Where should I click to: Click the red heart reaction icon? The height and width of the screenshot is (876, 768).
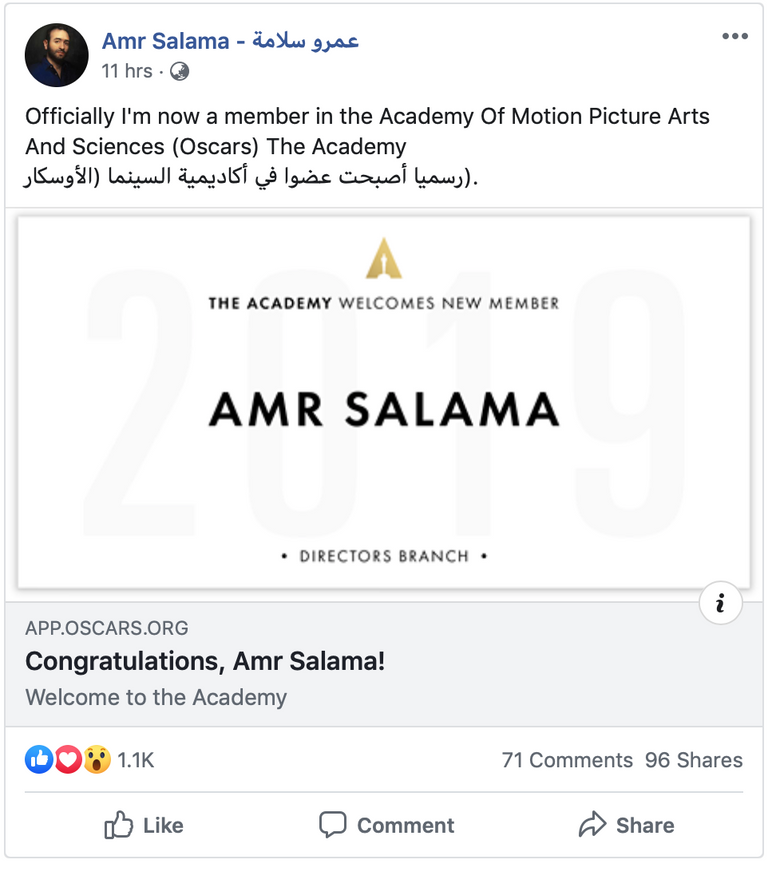pyautogui.click(x=66, y=759)
